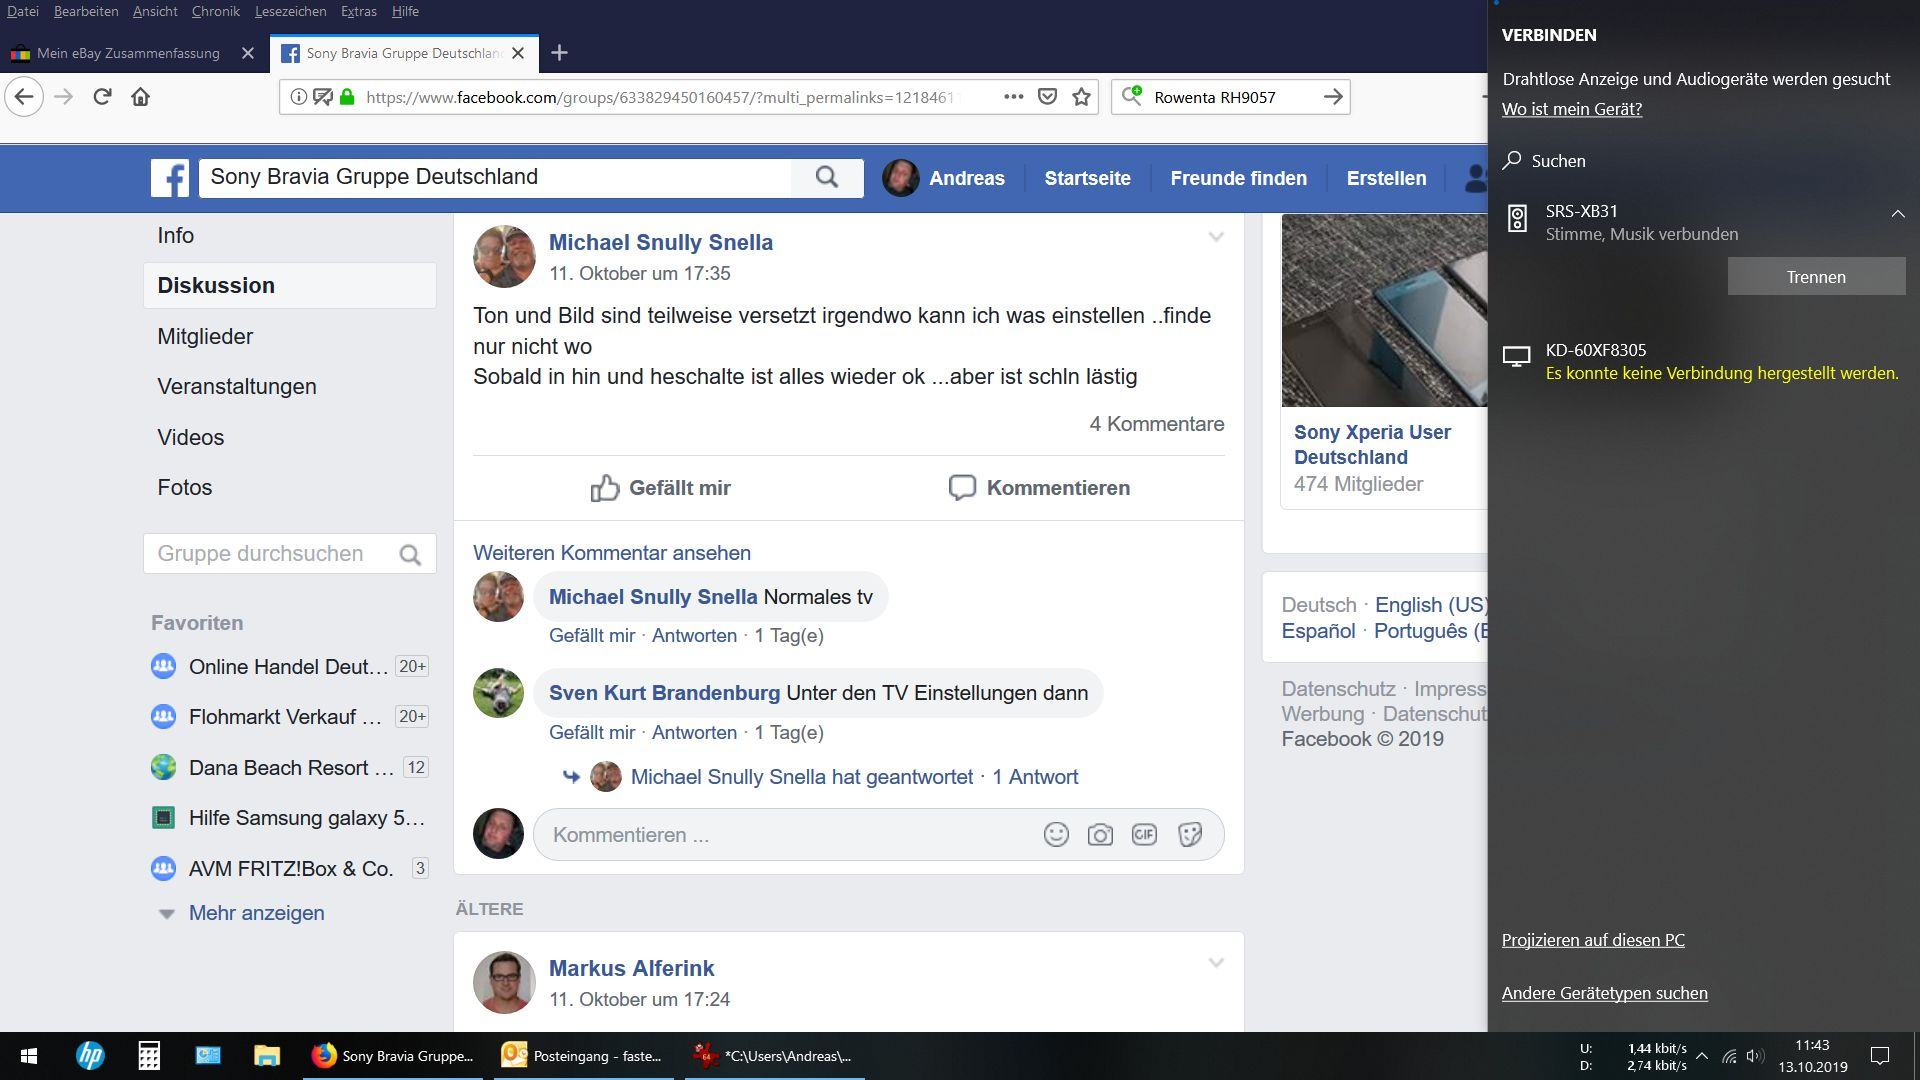
Task: Show hidden system tray icons
Action: click(x=1702, y=1056)
